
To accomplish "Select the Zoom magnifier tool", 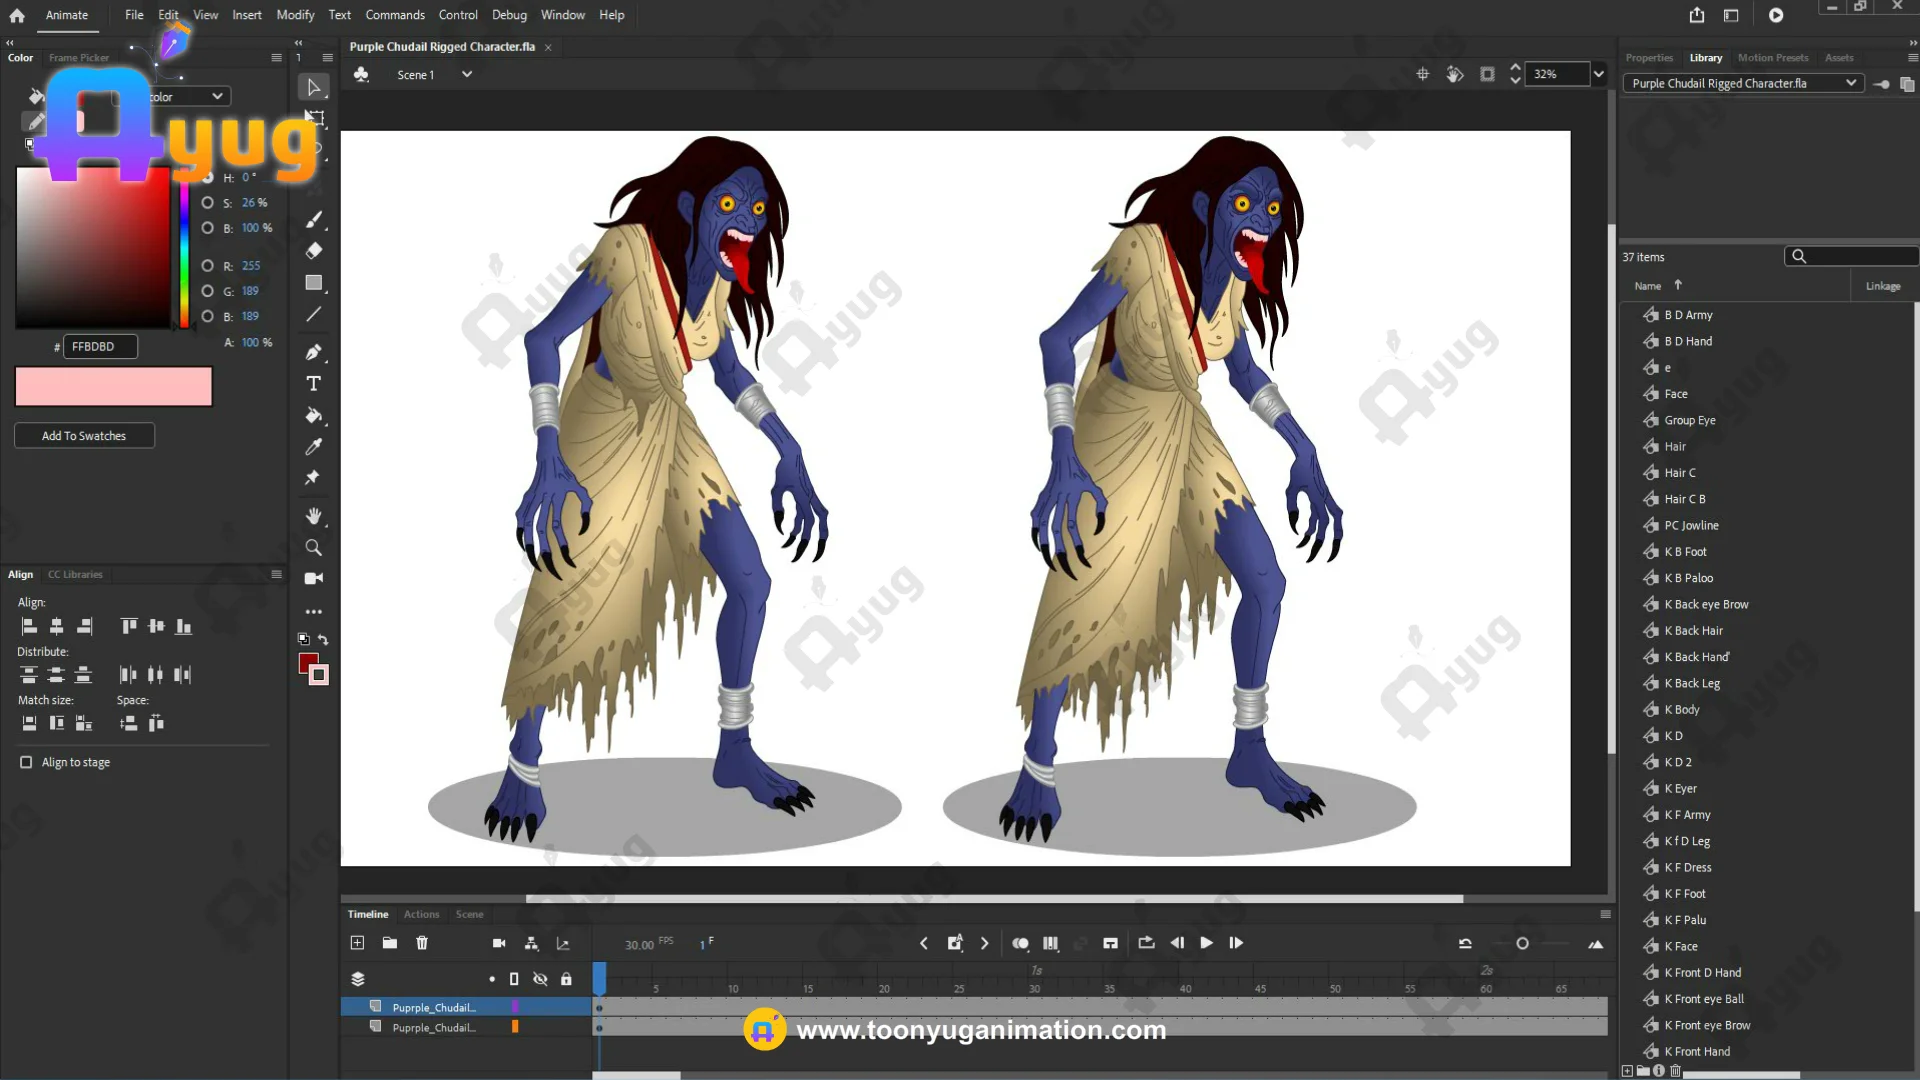I will [x=313, y=548].
